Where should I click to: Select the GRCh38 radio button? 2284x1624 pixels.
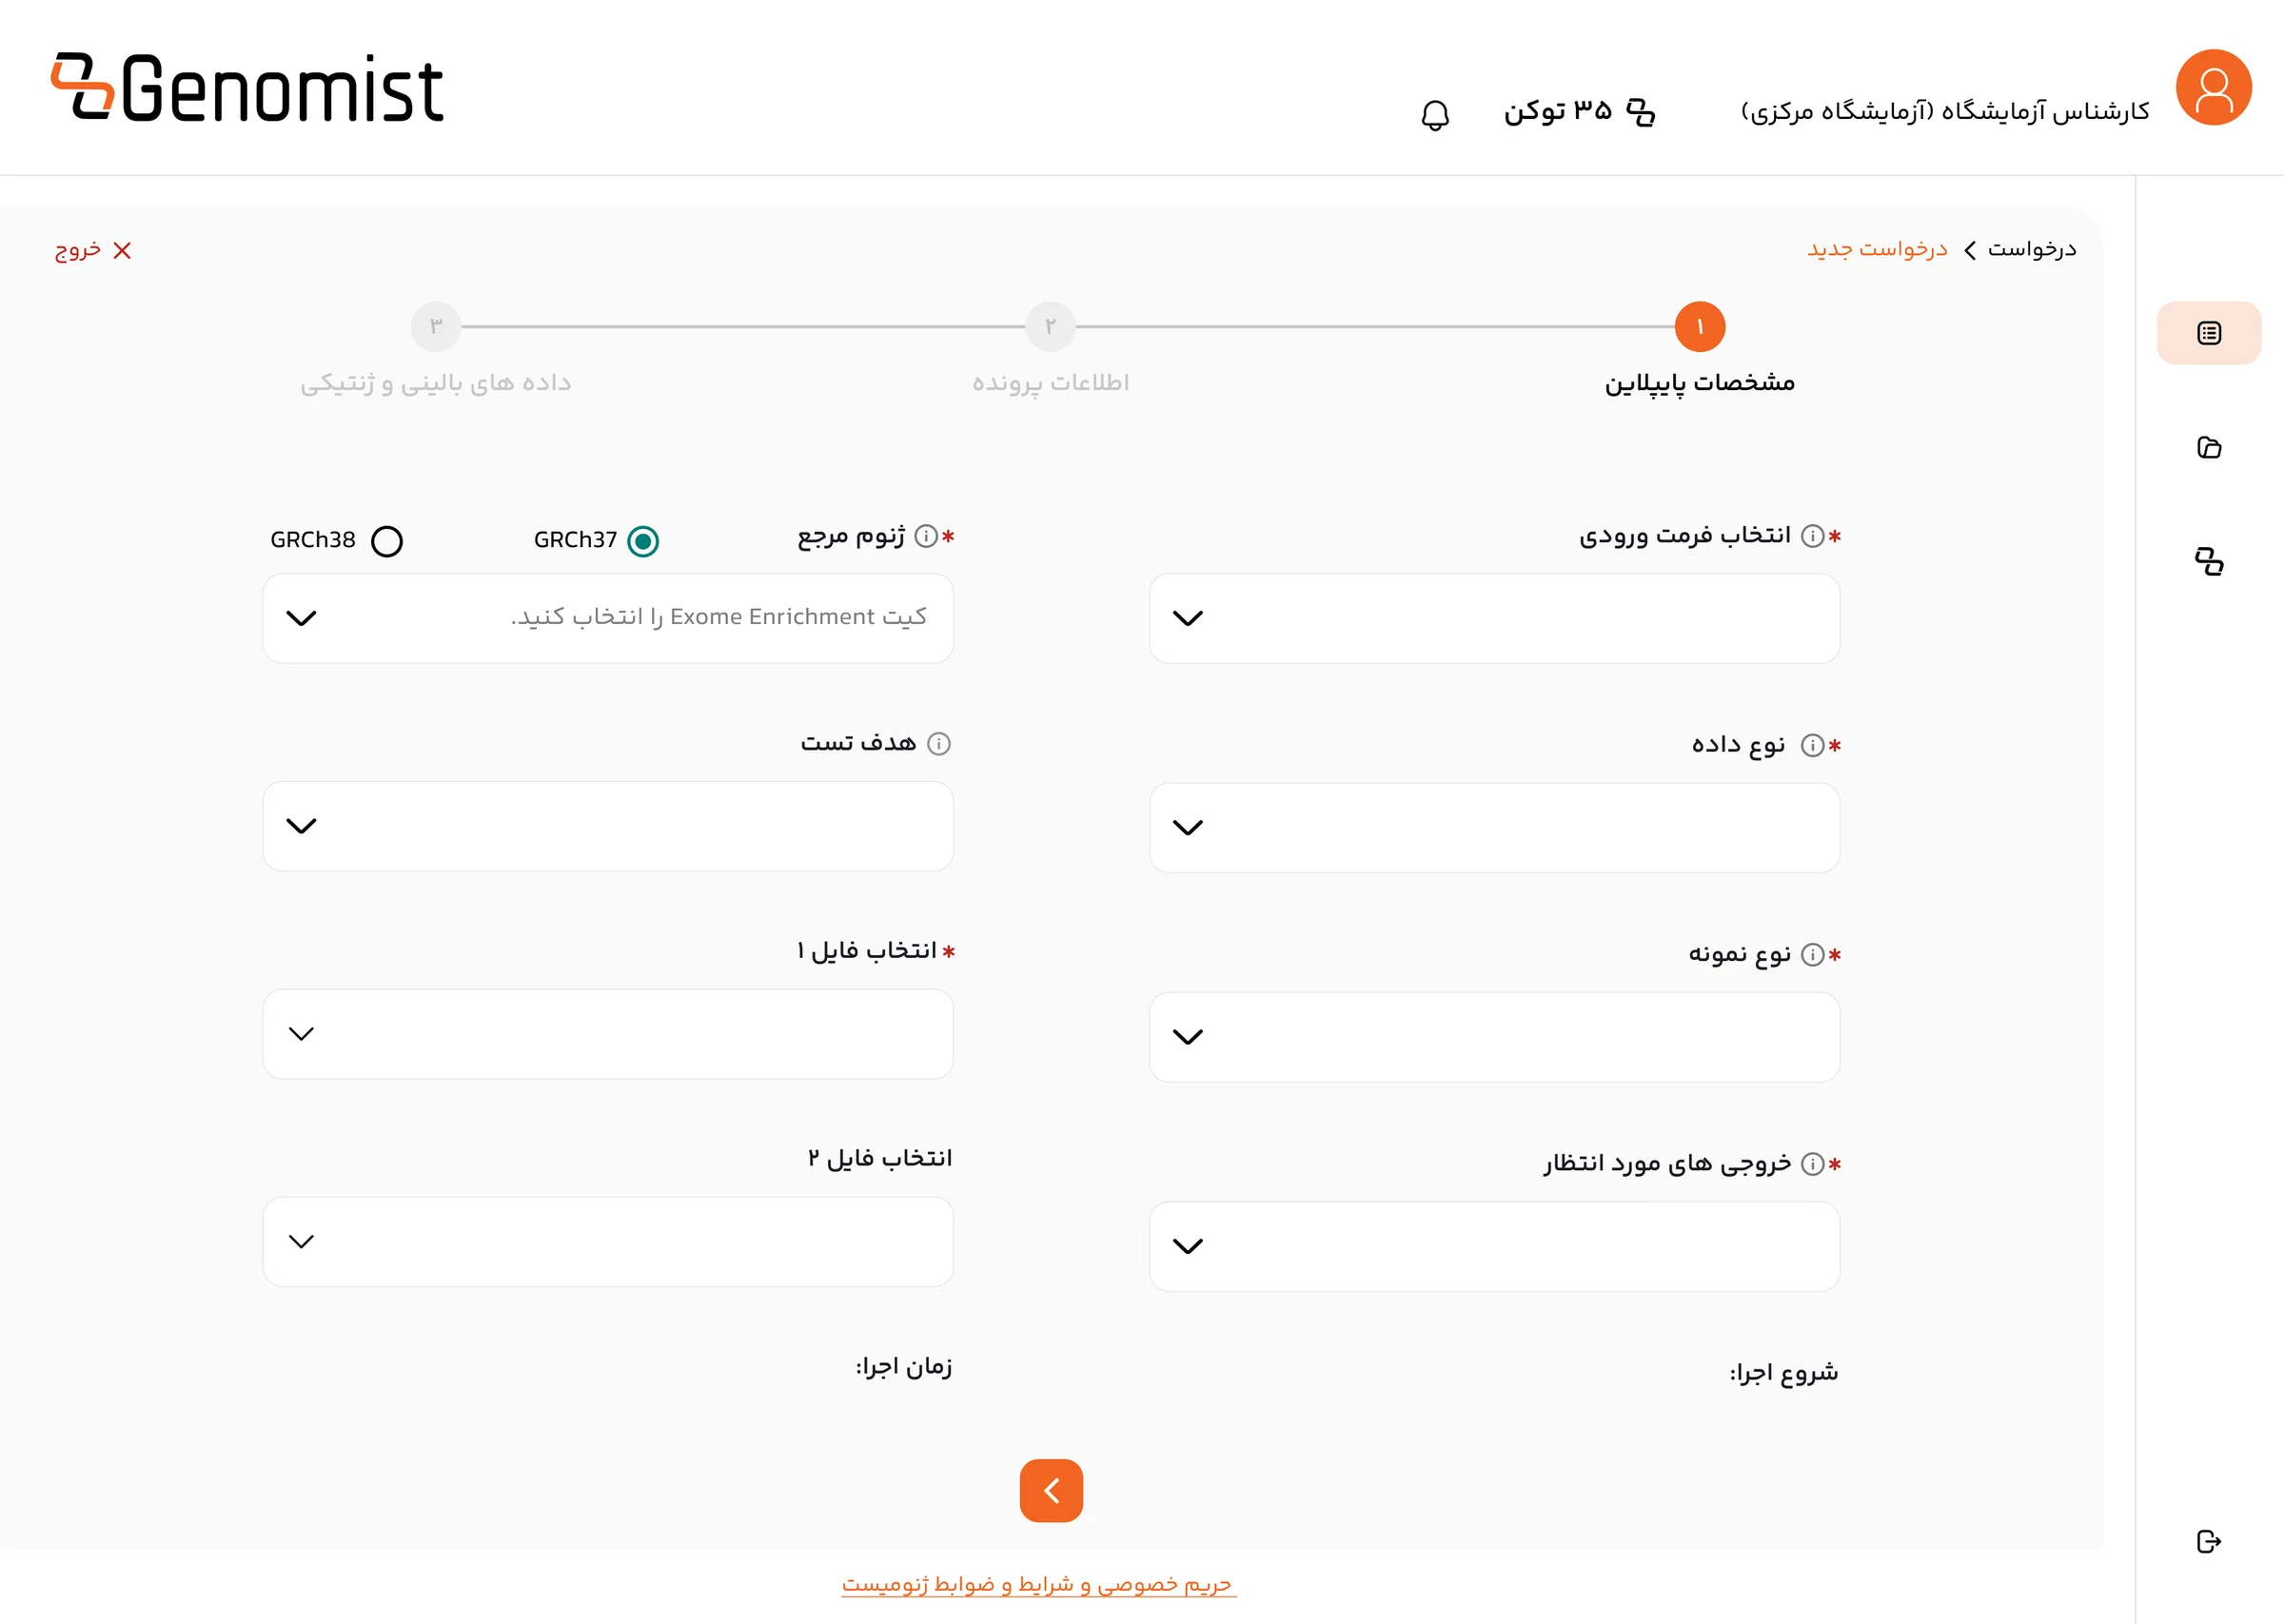pos(387,541)
